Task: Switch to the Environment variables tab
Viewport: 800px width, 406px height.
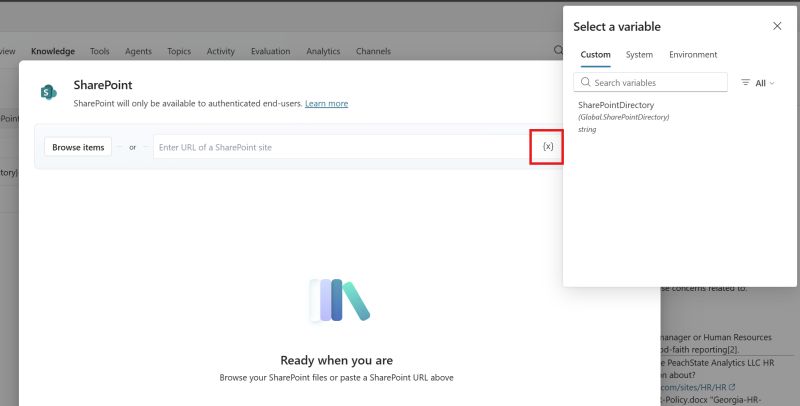Action: click(x=693, y=55)
